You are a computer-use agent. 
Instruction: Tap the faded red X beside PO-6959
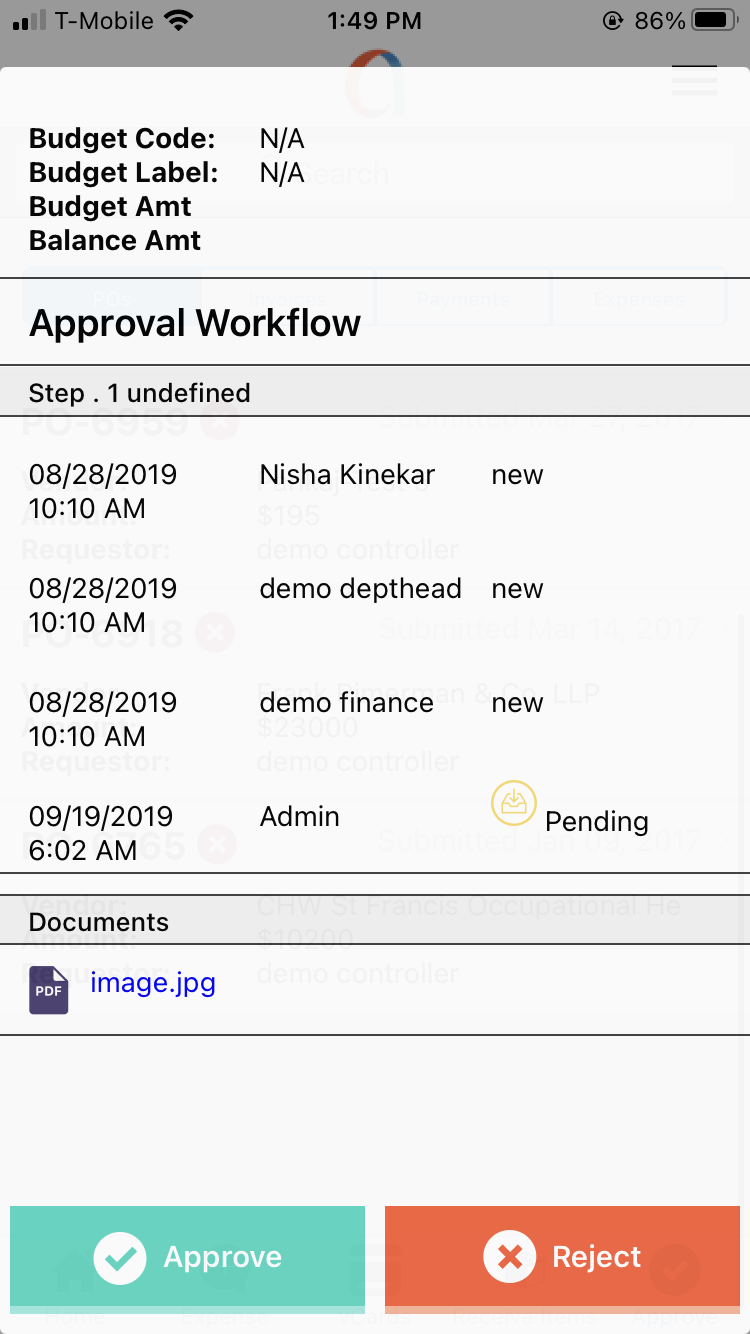[219, 423]
